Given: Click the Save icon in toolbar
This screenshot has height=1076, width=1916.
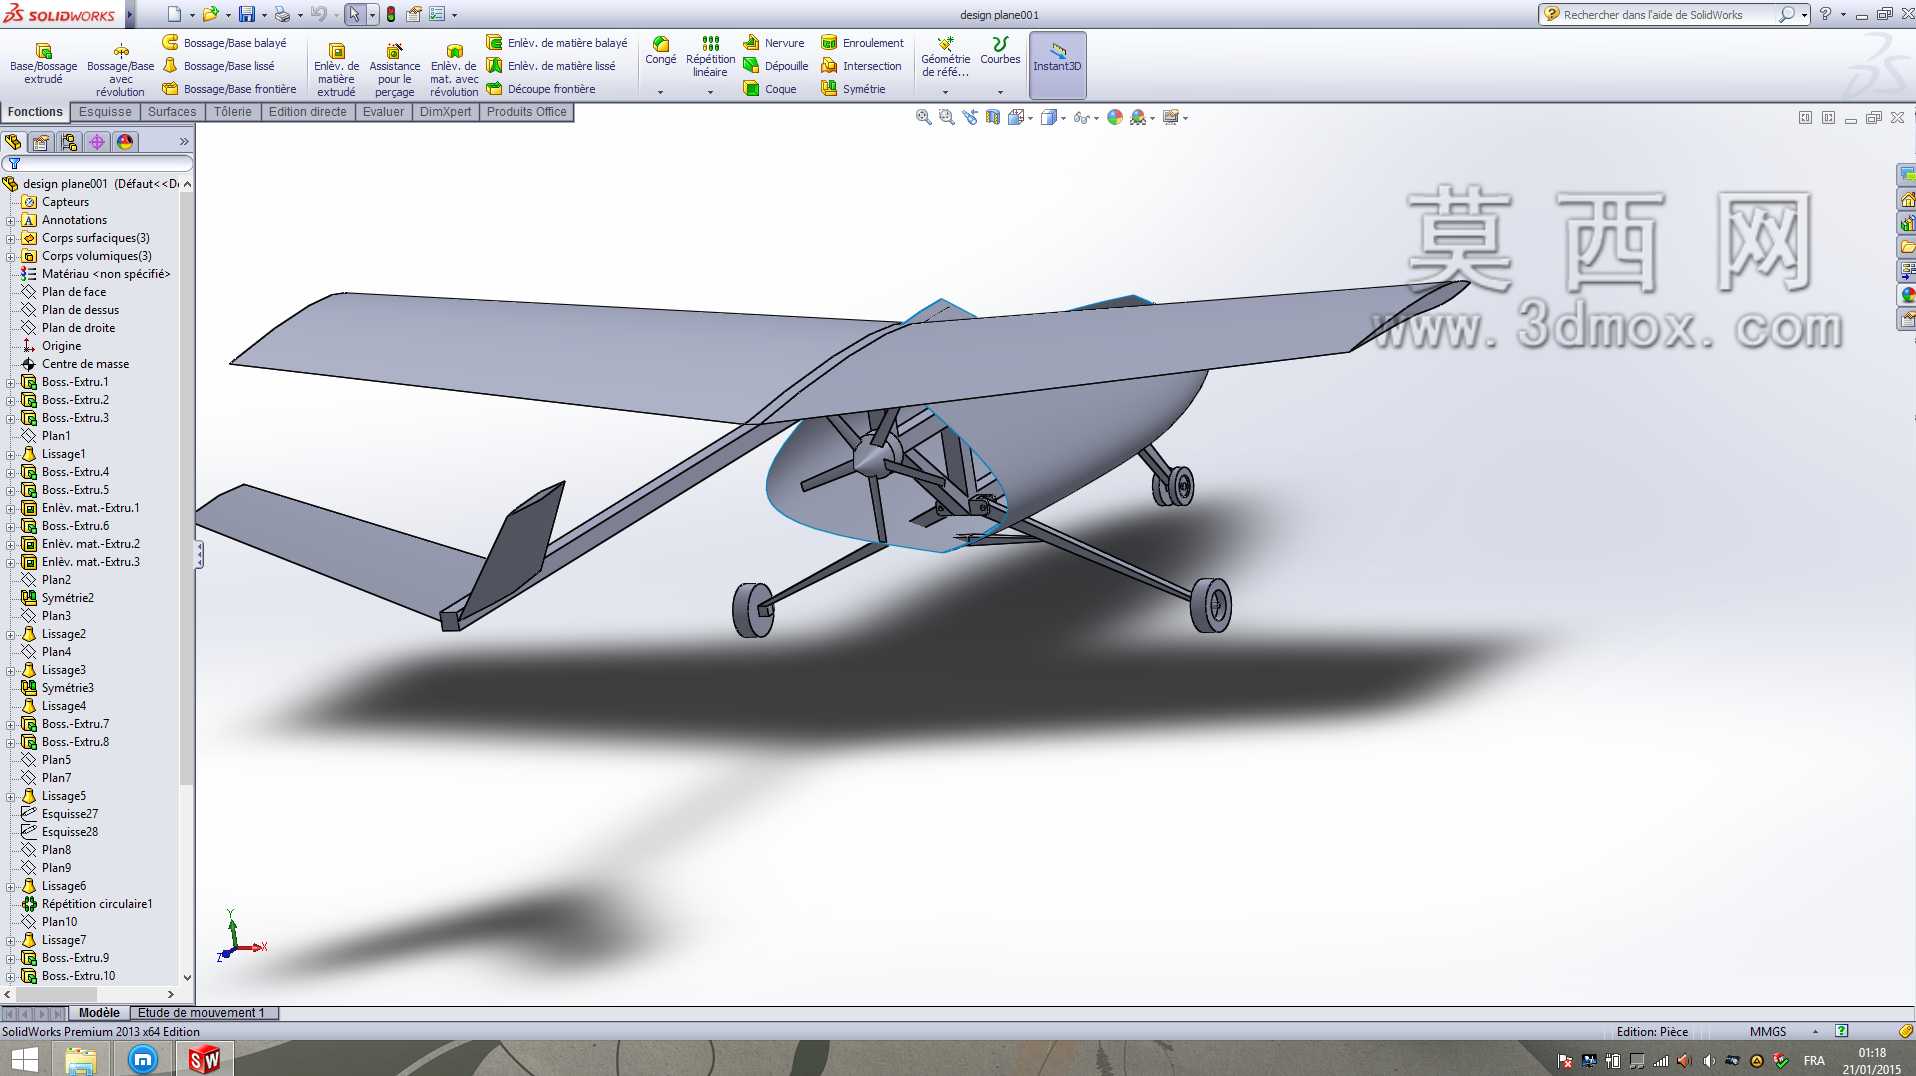Looking at the screenshot, I should coord(246,14).
